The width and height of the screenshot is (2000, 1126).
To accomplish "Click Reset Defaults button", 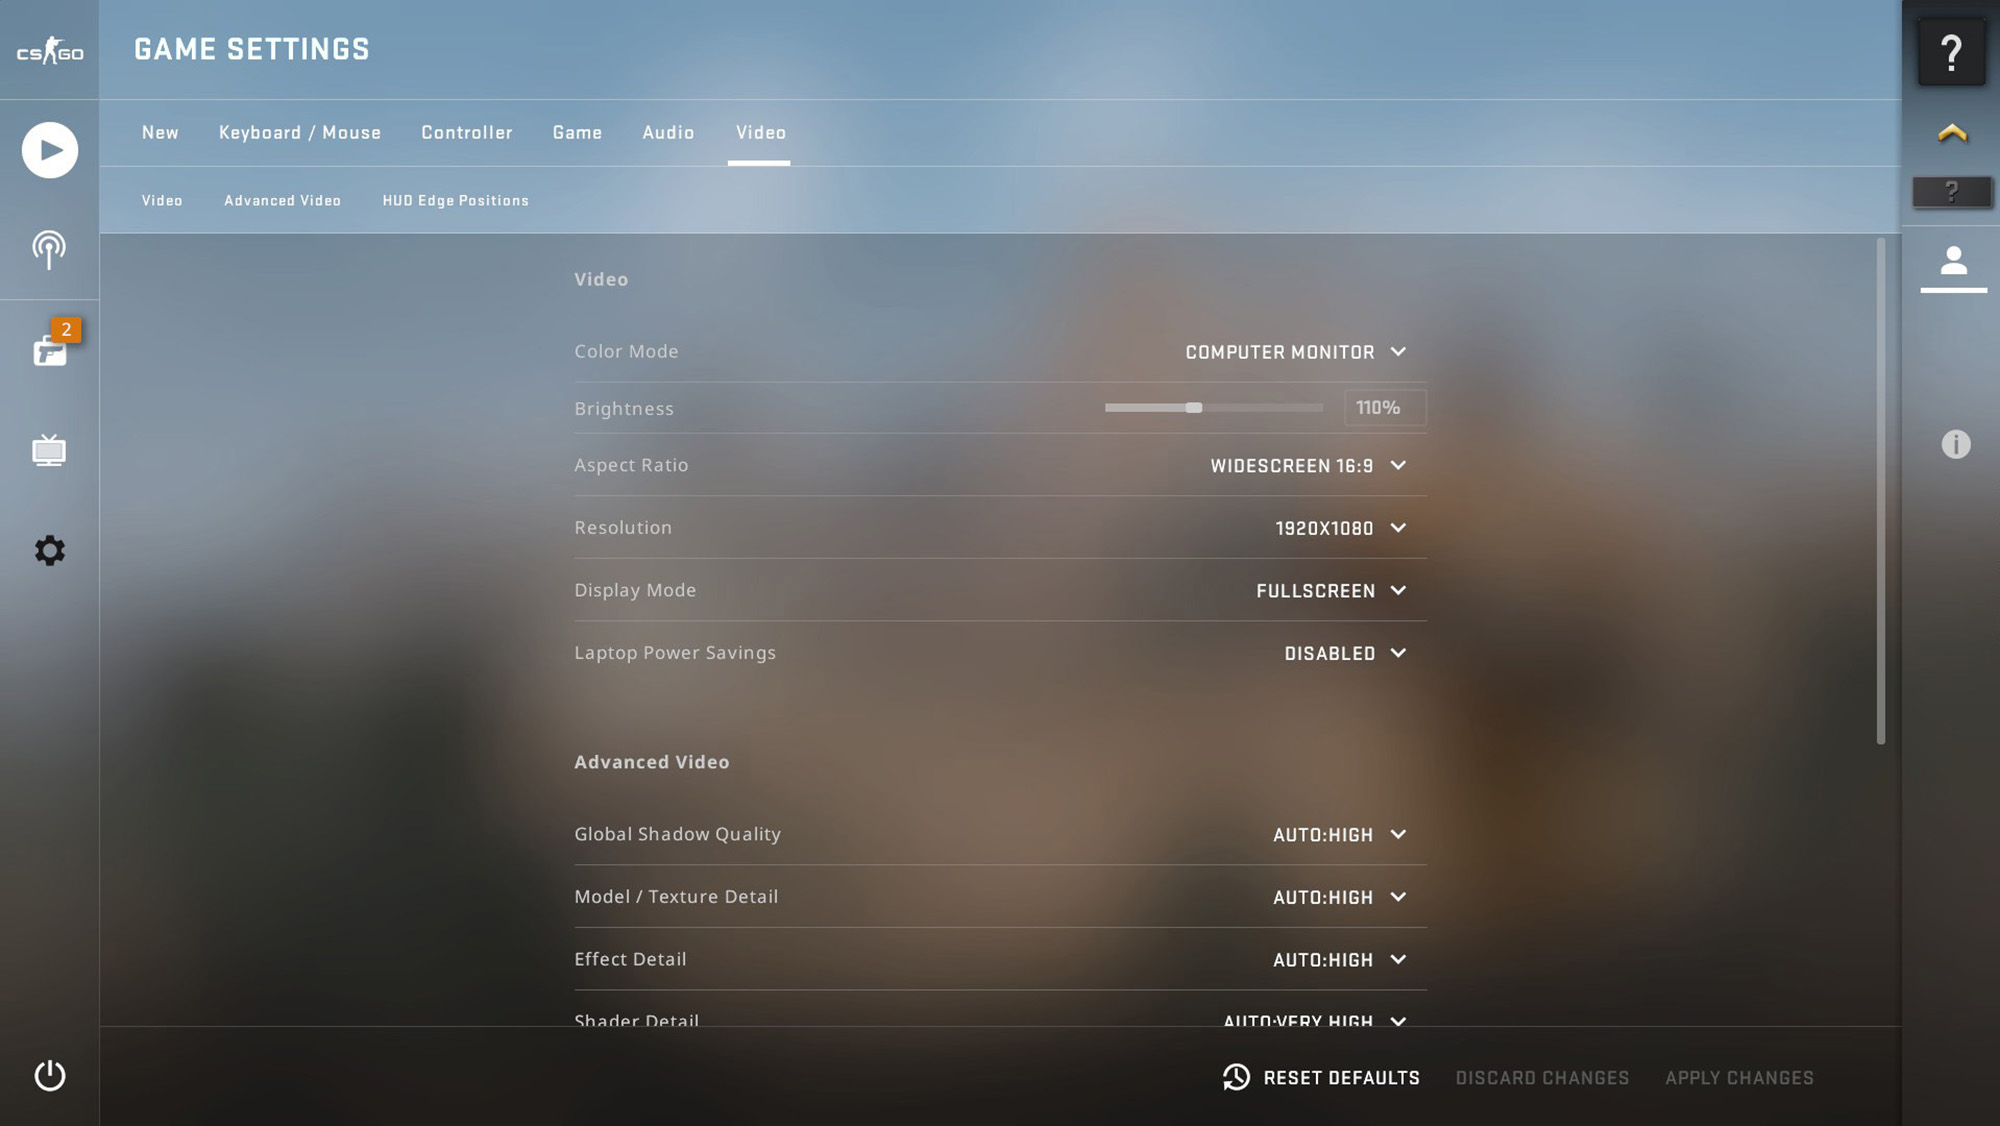I will (x=1319, y=1078).
